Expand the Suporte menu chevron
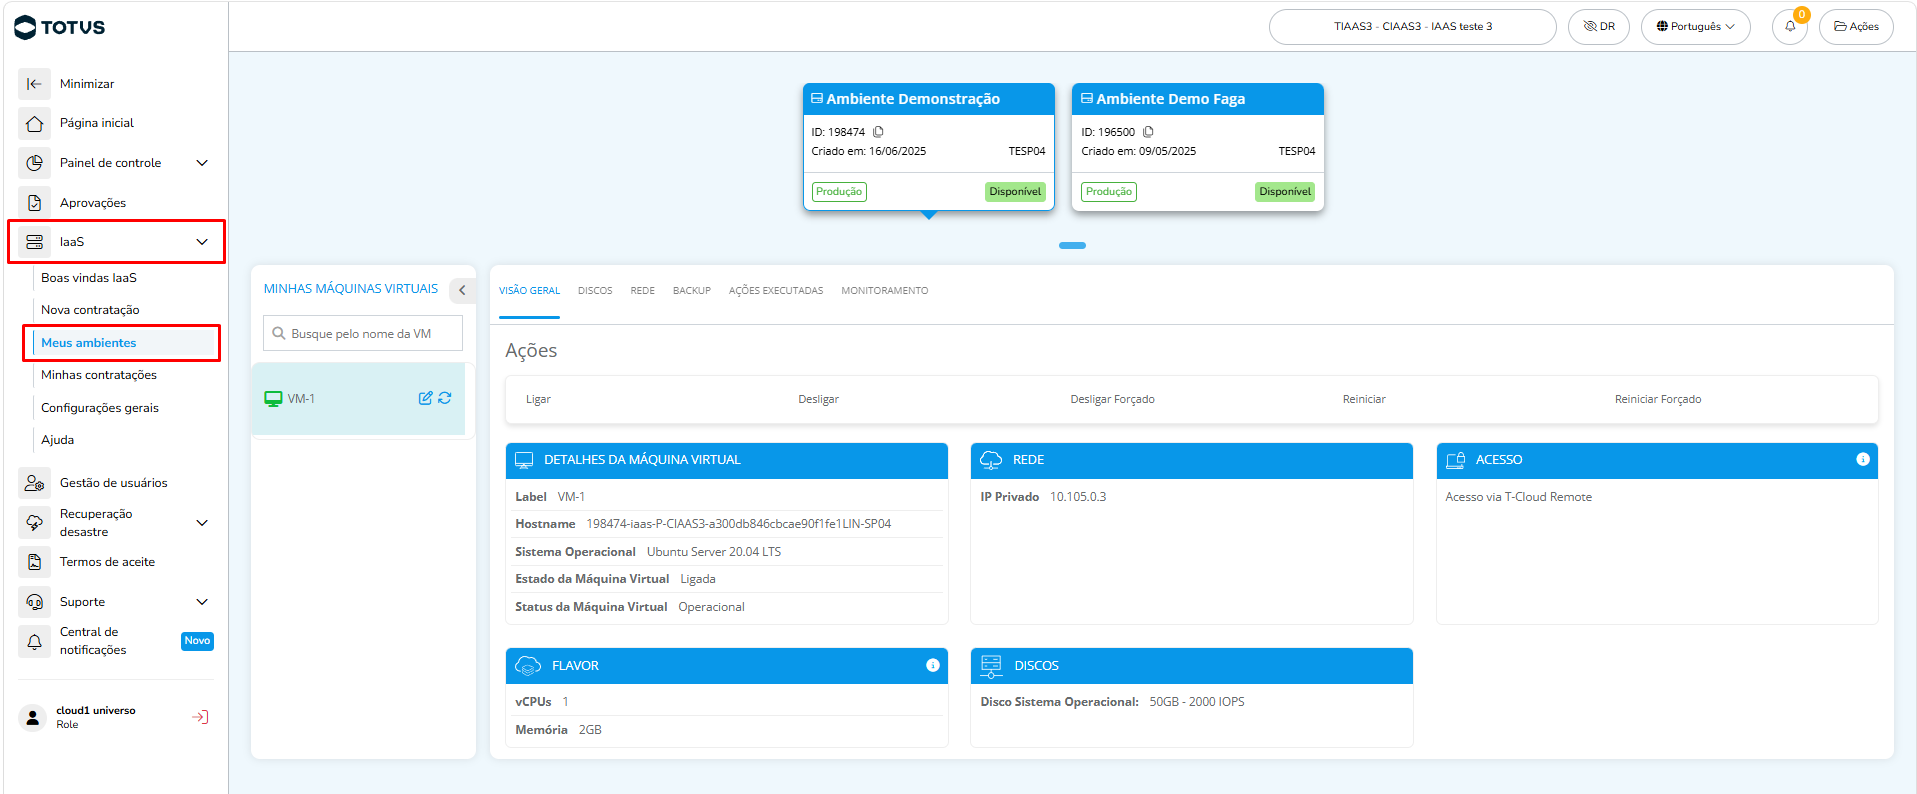 [x=202, y=602]
